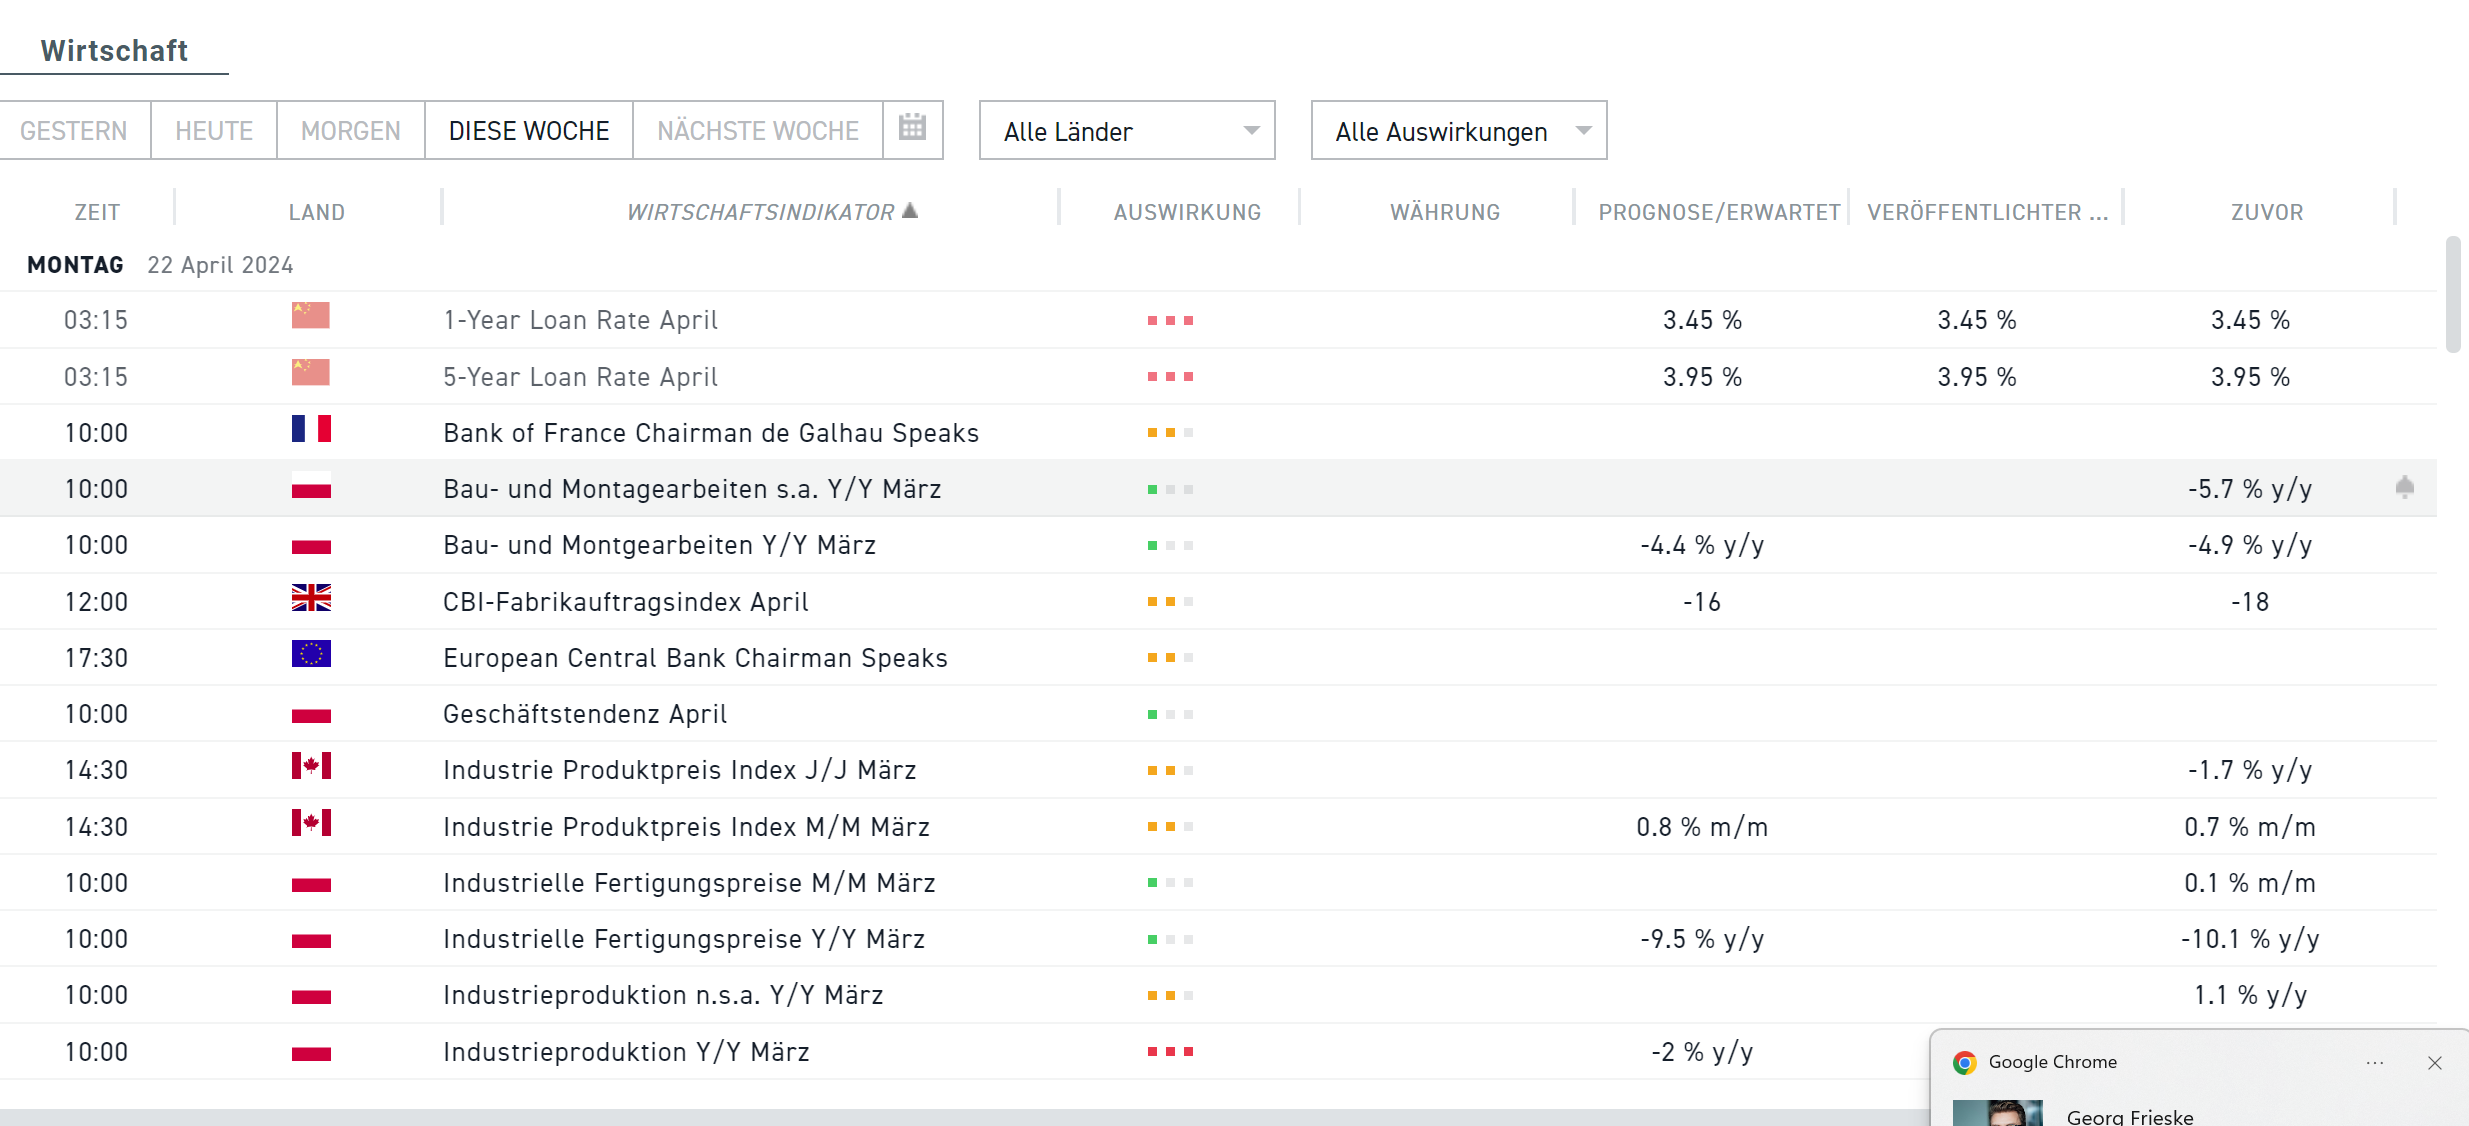Switch to the HEUTE tab

[x=214, y=131]
